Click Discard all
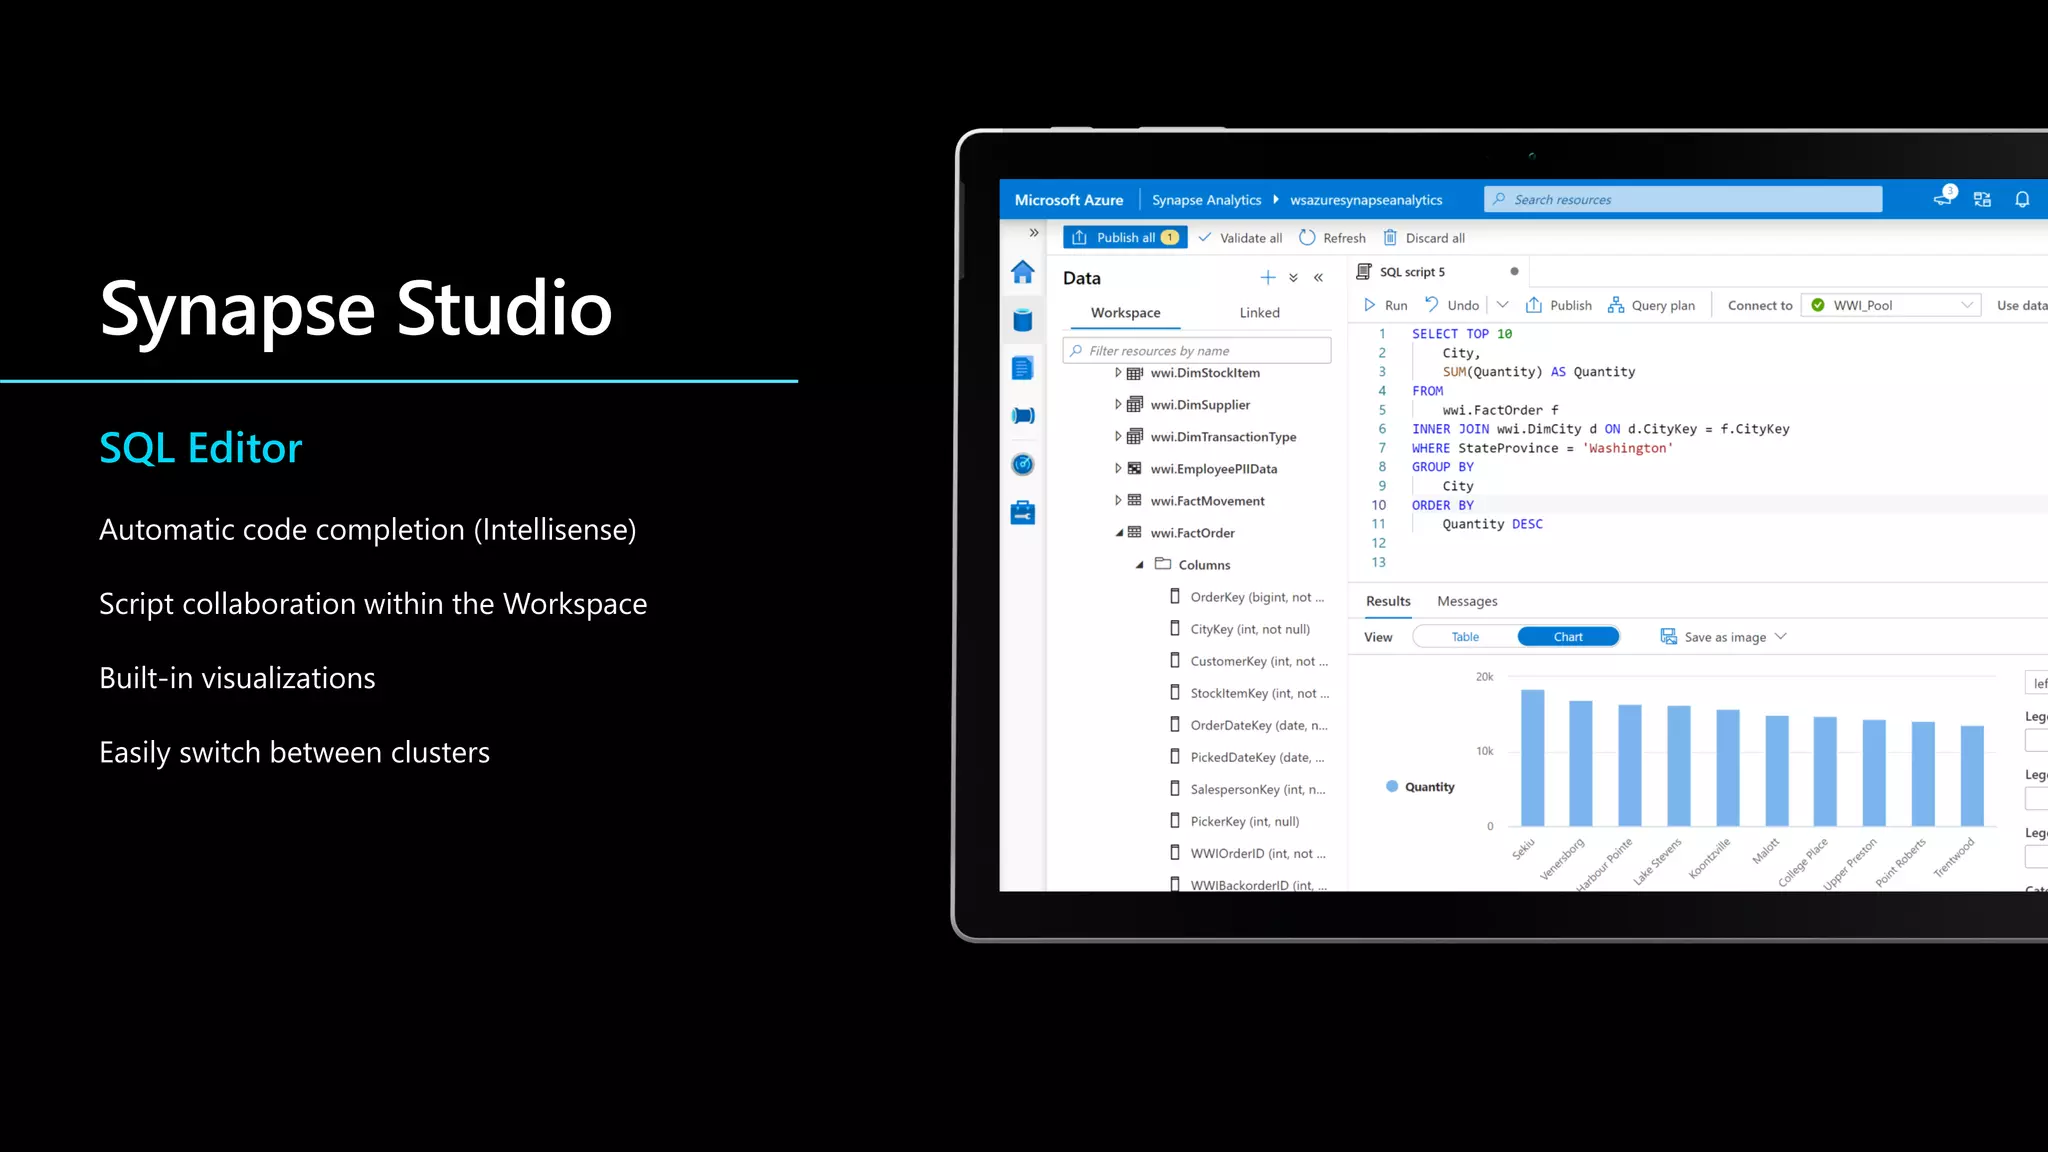The image size is (2048, 1152). (x=1424, y=238)
